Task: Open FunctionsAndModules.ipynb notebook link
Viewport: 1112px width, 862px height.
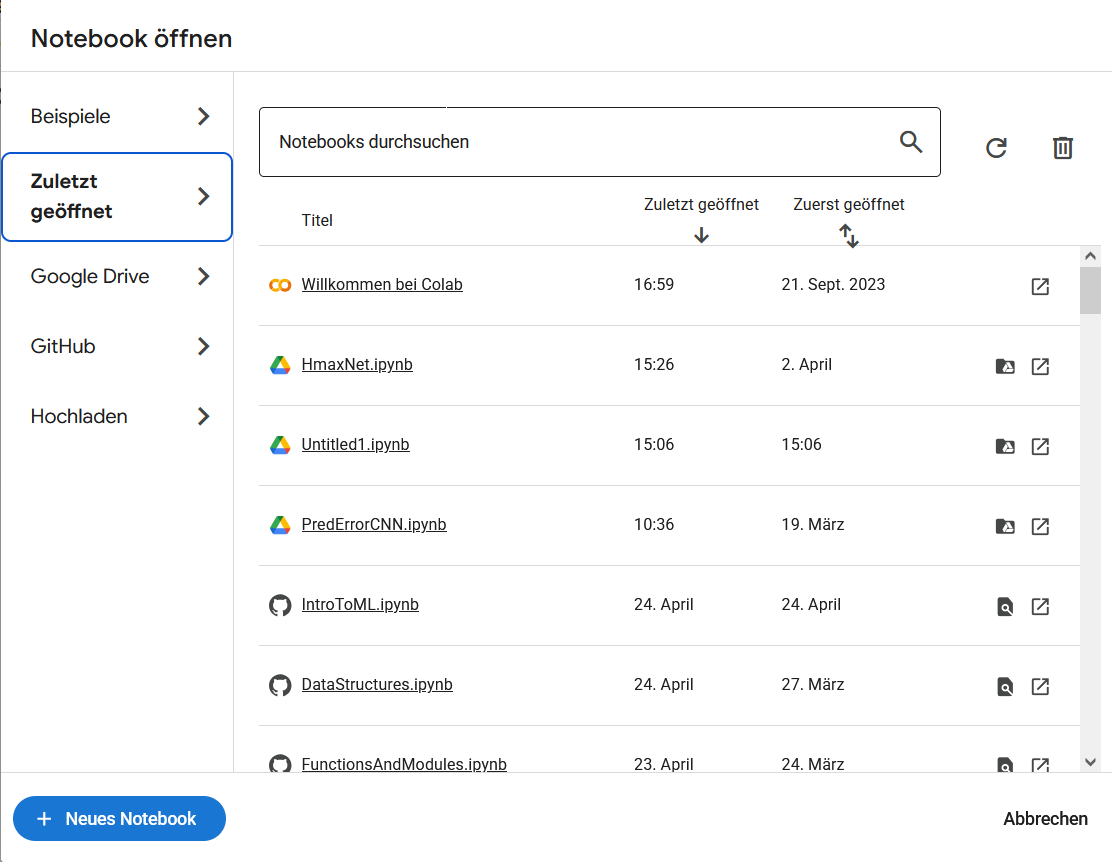Action: pos(404,764)
